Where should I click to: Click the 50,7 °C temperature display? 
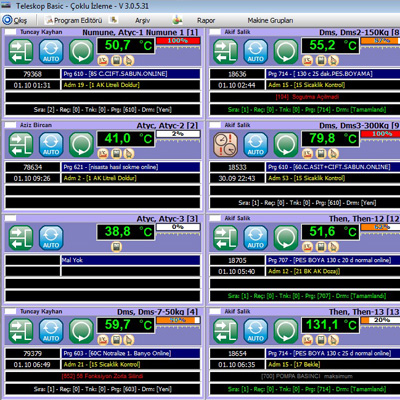126,45
